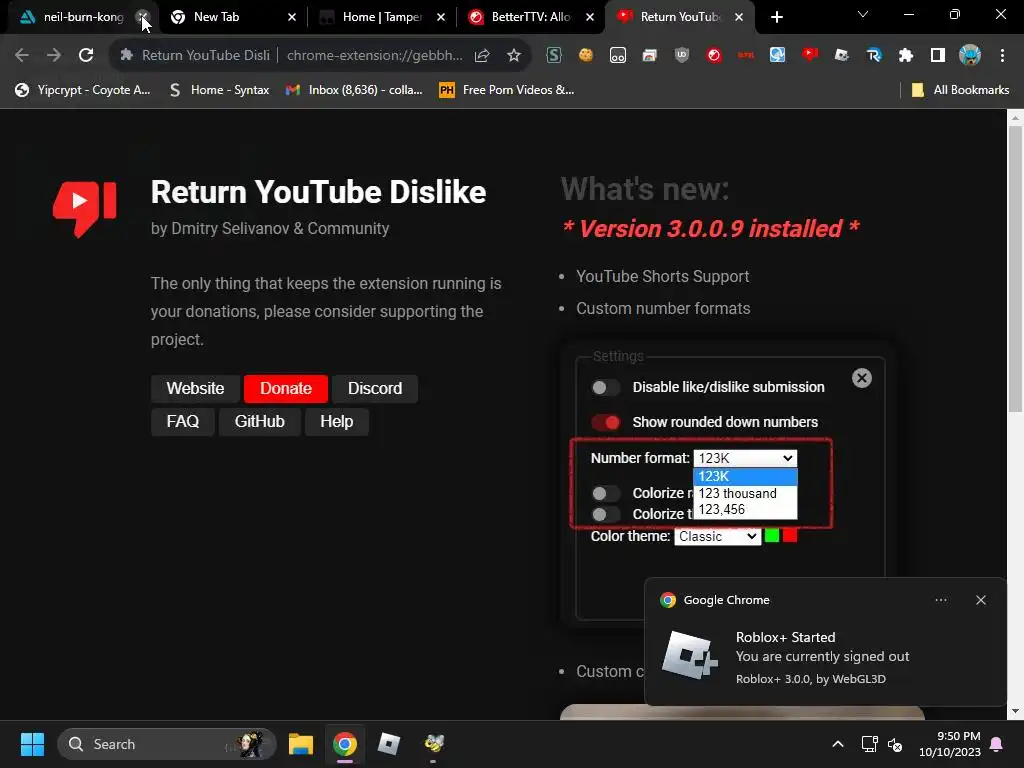Choose the 123 thousand format option

(745, 494)
